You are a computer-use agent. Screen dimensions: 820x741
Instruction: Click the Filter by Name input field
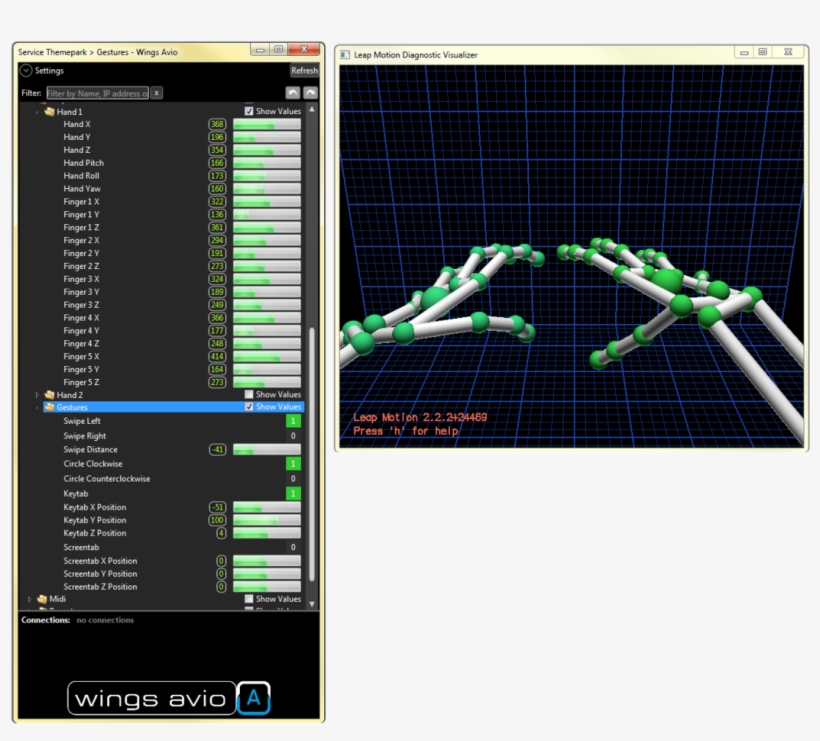(96, 93)
